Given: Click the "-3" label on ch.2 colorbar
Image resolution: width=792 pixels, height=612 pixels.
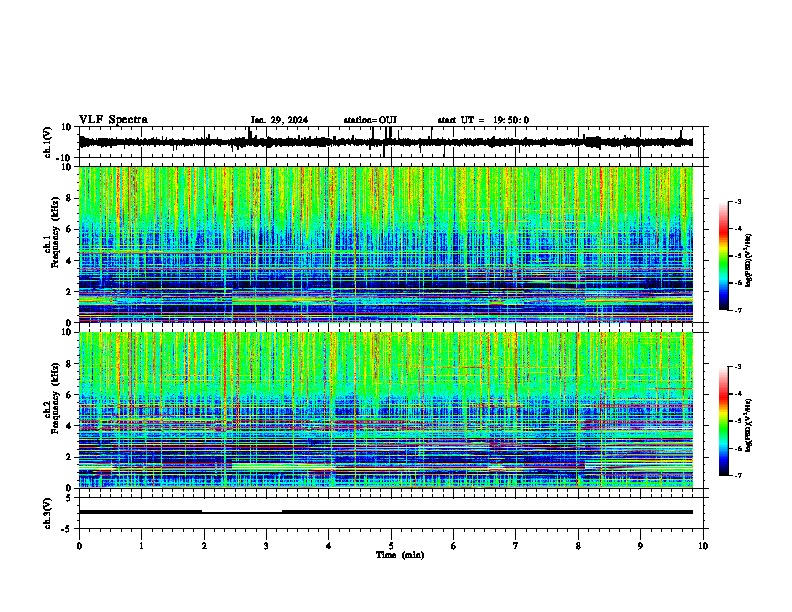Looking at the screenshot, I should point(738,367).
